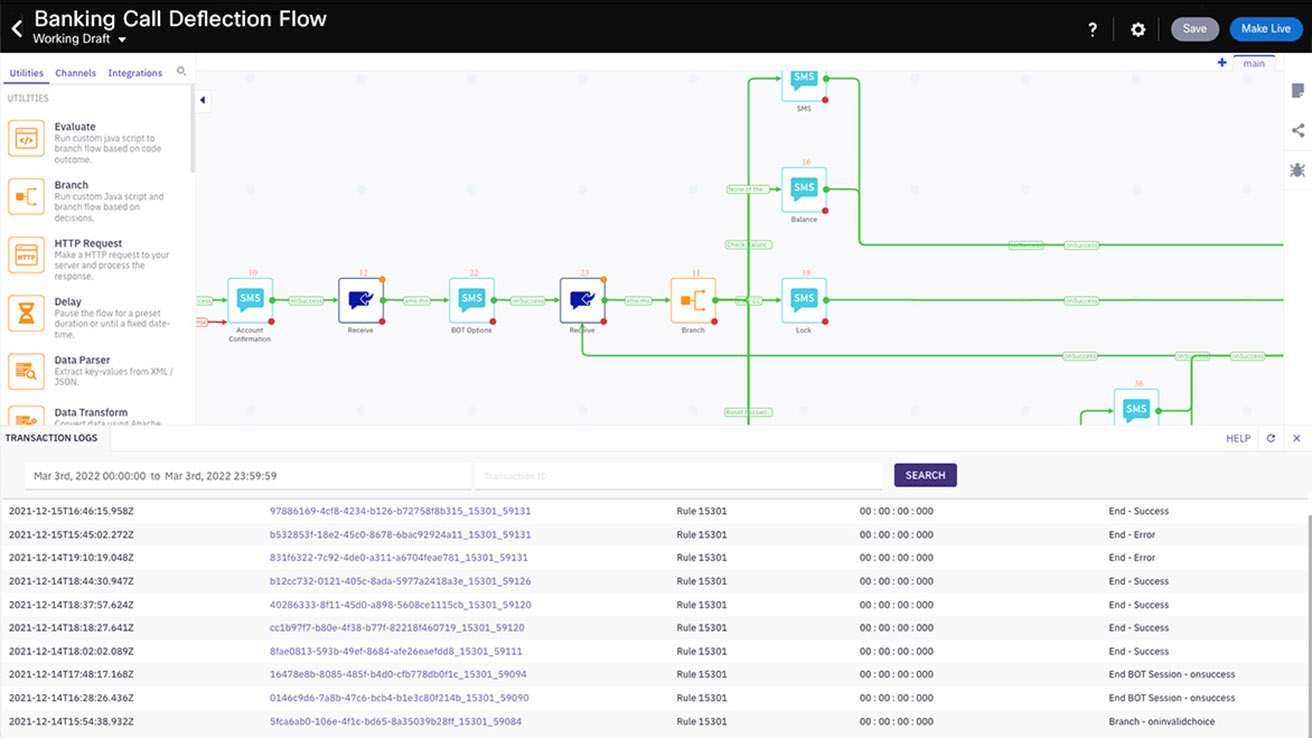Open transaction 831f6322-7c92-4de0 link
1312x738 pixels.
399,558
